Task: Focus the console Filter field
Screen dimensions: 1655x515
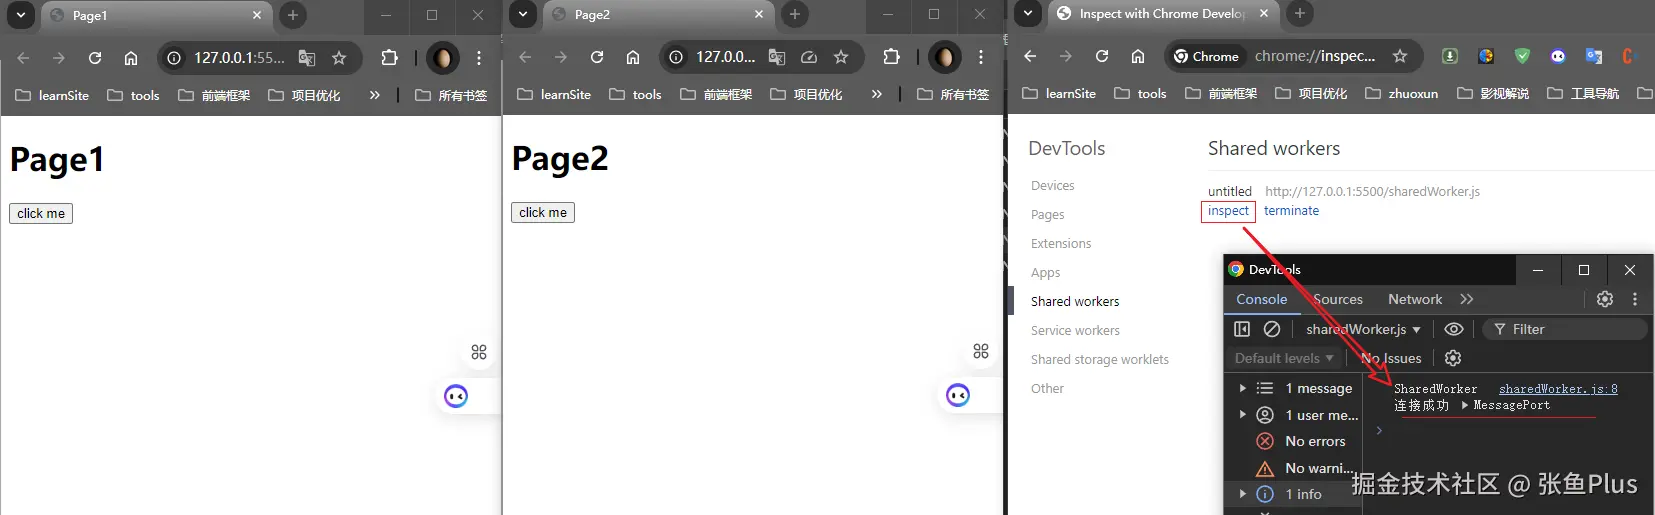Action: click(x=1565, y=329)
